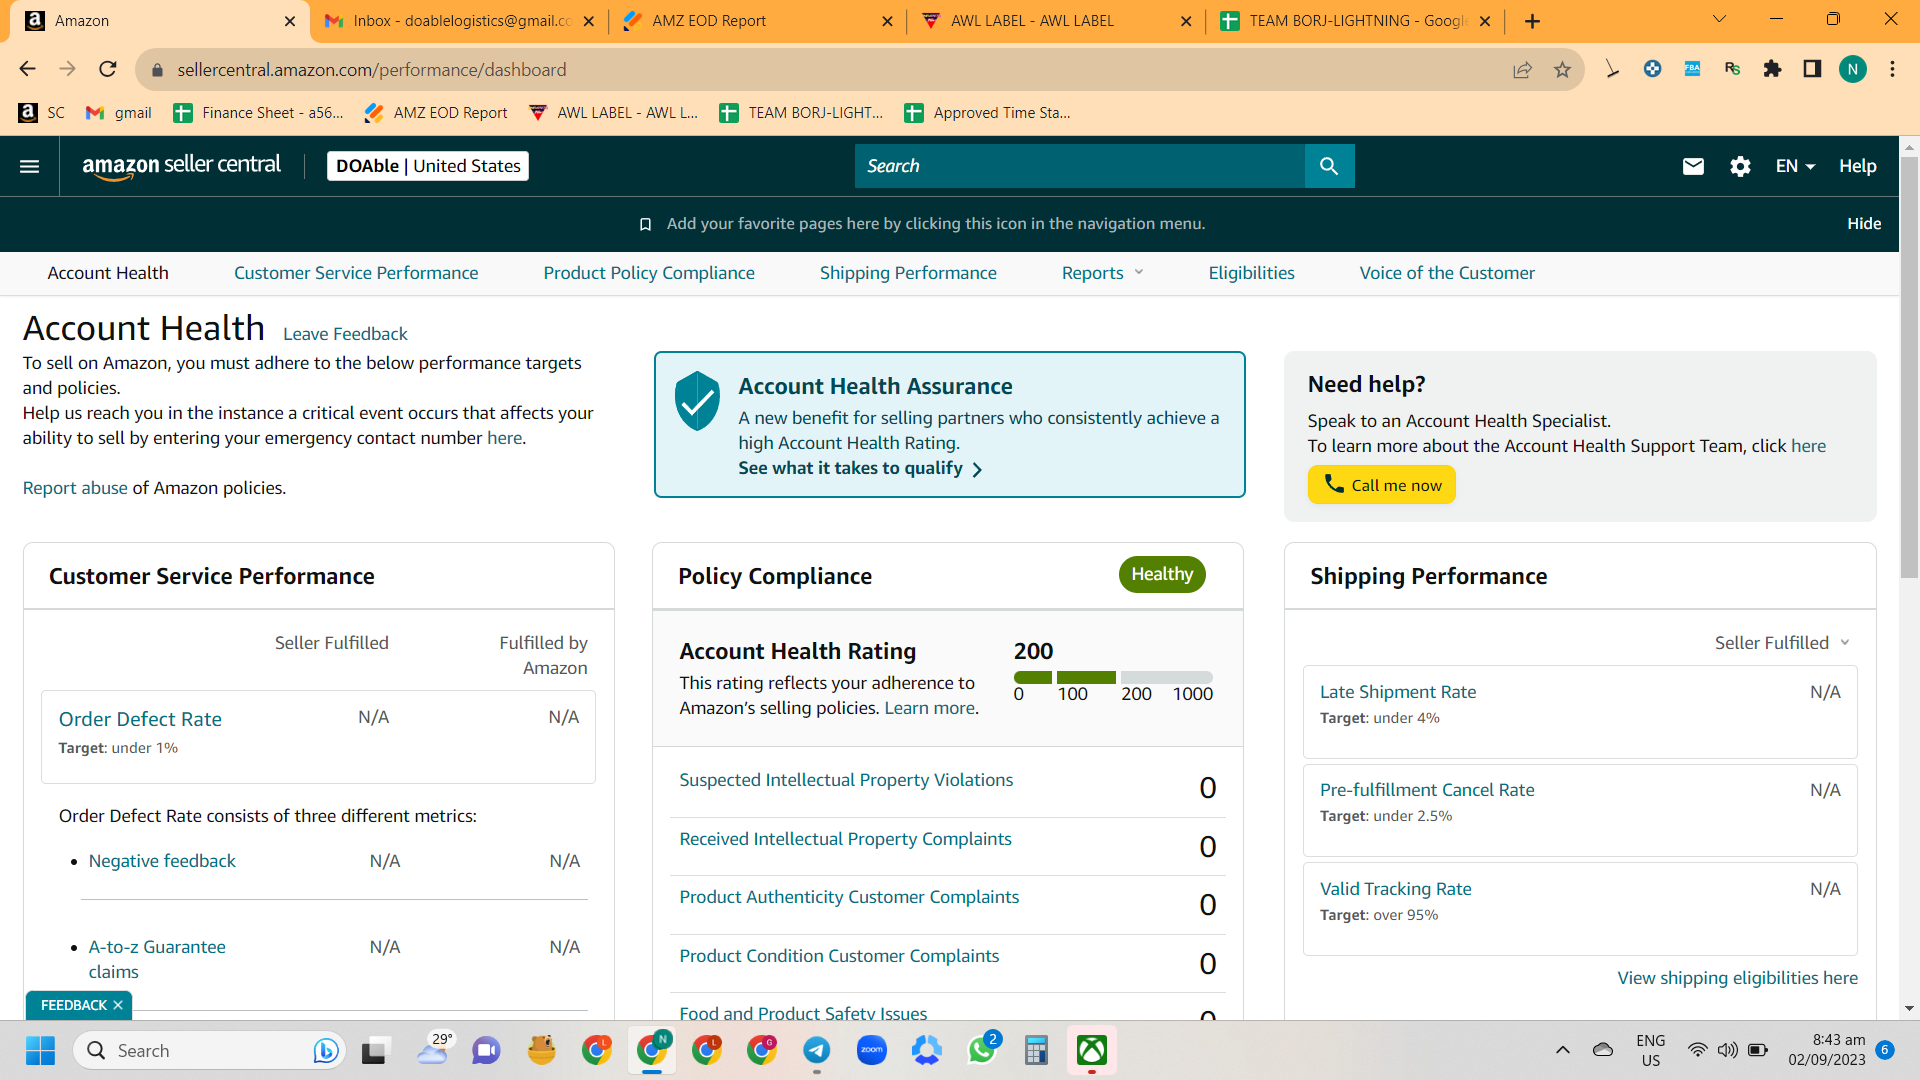Click View shipping eligibilities here
The image size is (1920, 1080).
click(1737, 978)
